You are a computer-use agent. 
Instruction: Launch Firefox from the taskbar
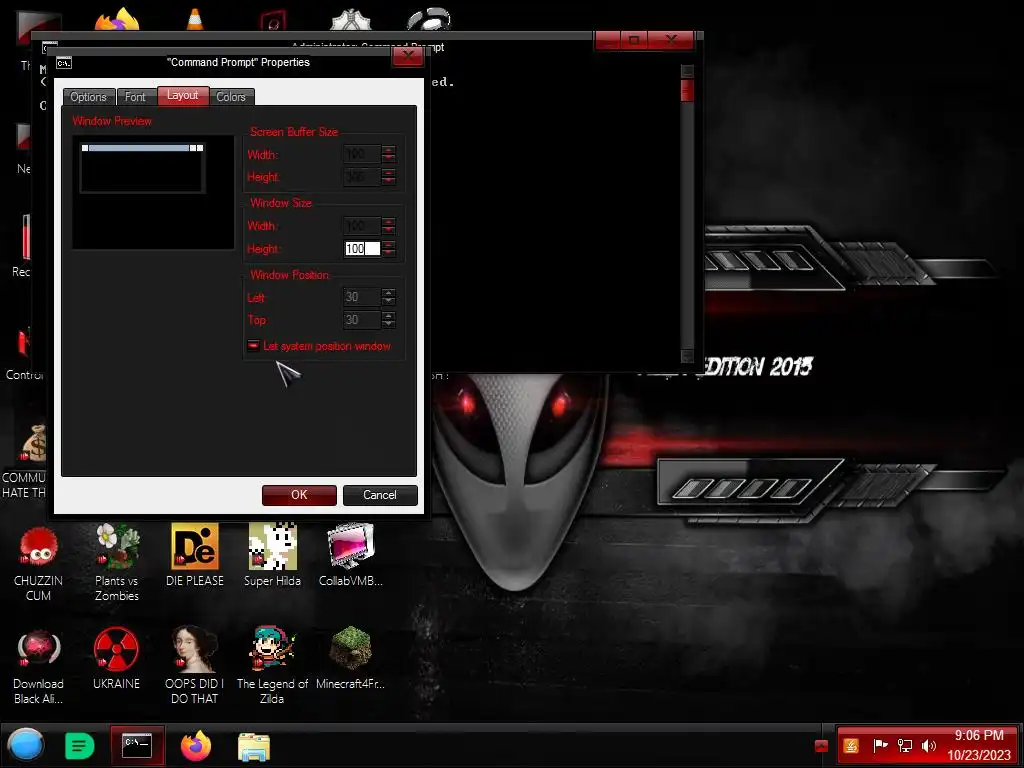tap(196, 746)
